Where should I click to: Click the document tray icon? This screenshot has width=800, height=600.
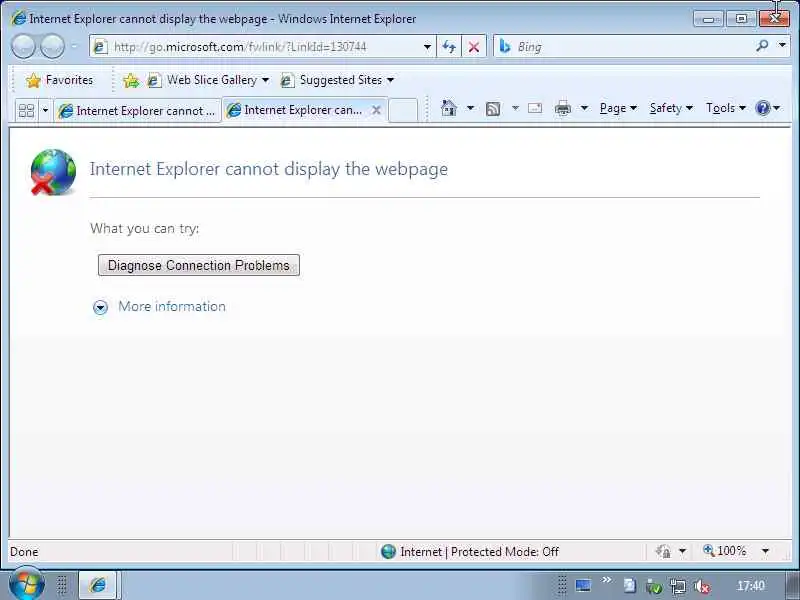point(630,586)
